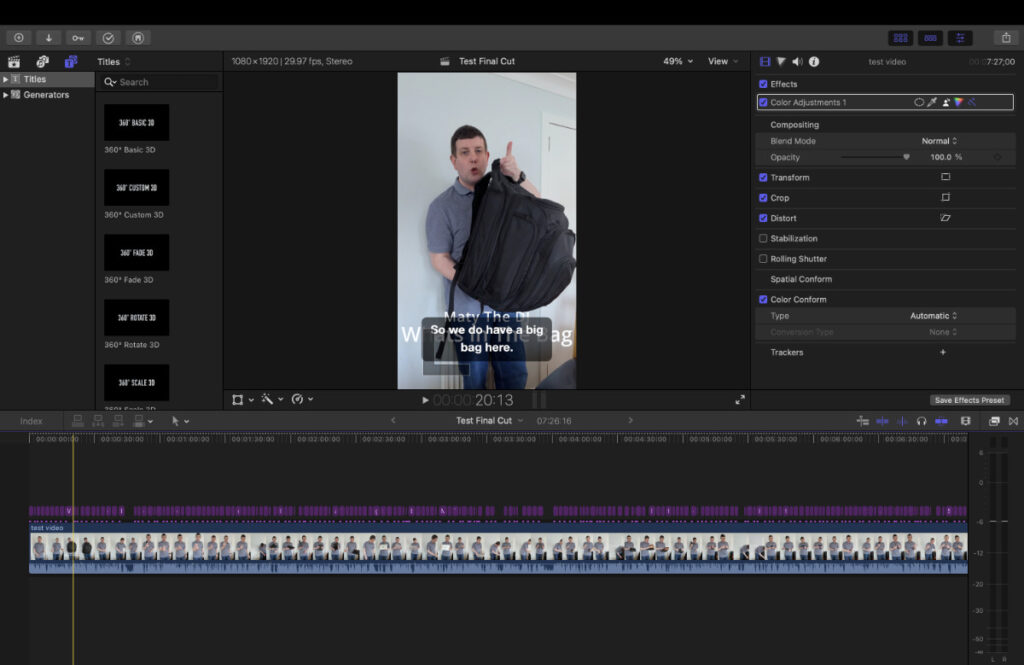Image resolution: width=1024 pixels, height=665 pixels.
Task: Open the Color Adjustments 1 color inspector
Action: click(x=959, y=102)
